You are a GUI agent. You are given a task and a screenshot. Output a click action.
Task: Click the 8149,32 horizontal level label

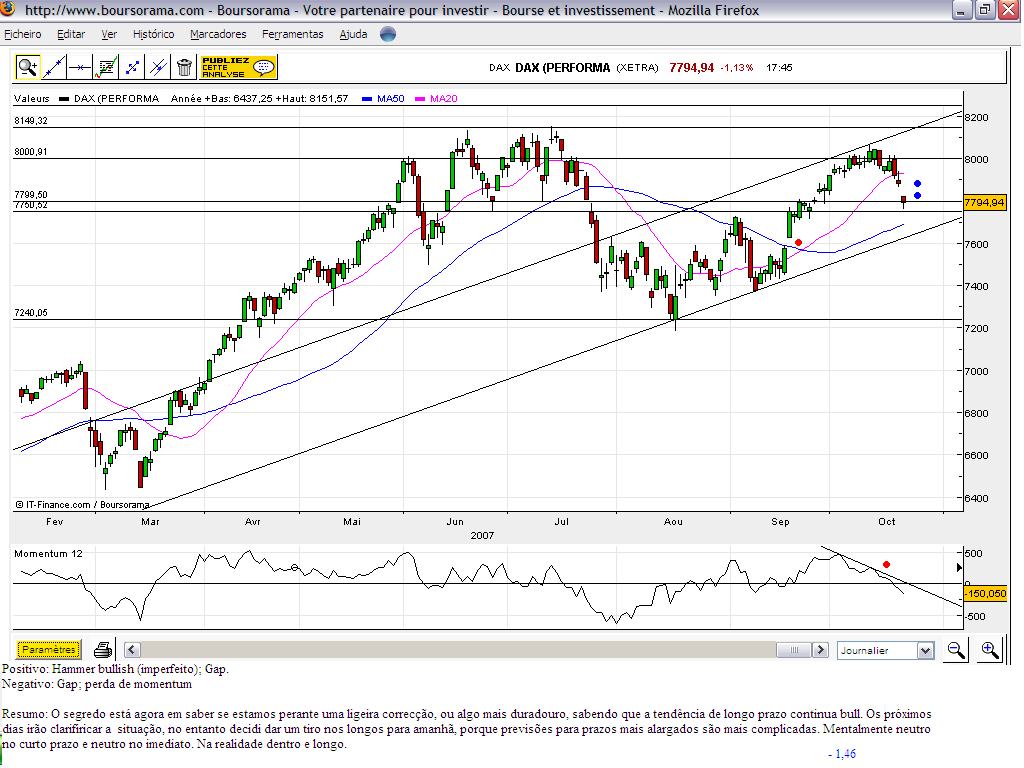tap(31, 121)
